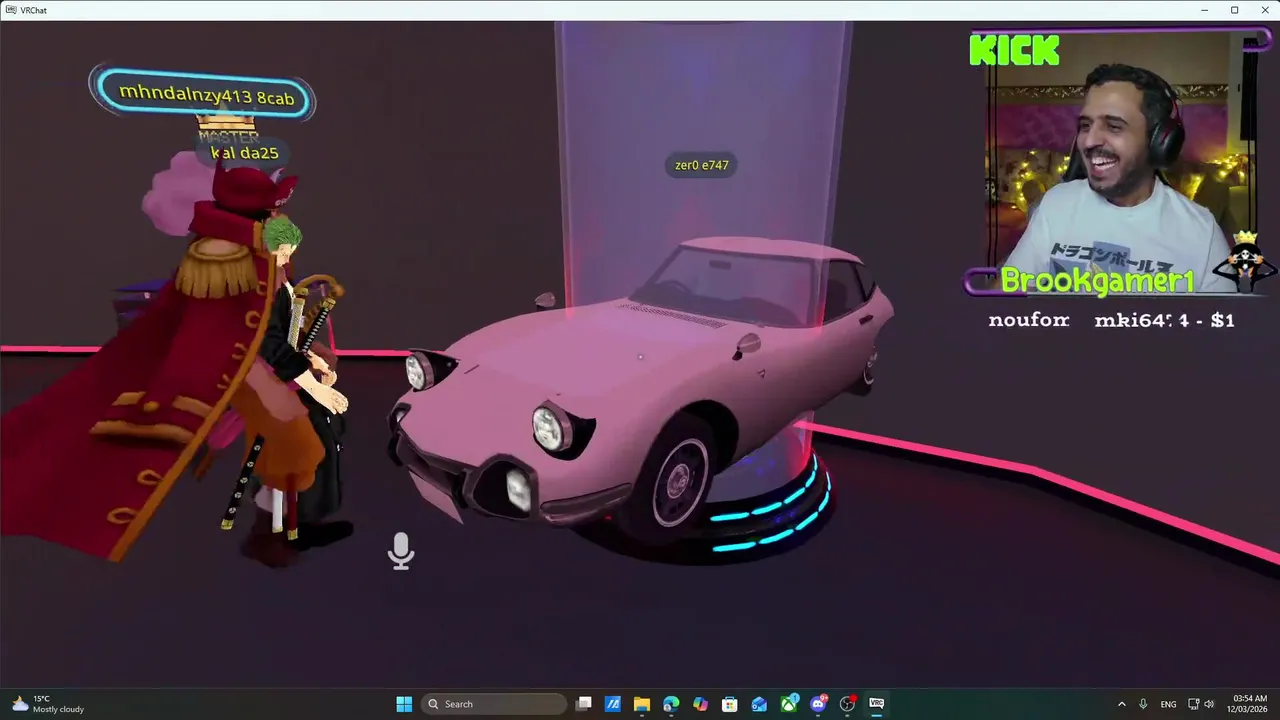The width and height of the screenshot is (1280, 720).
Task: Click the system tray microphone indicator
Action: coord(1143,704)
